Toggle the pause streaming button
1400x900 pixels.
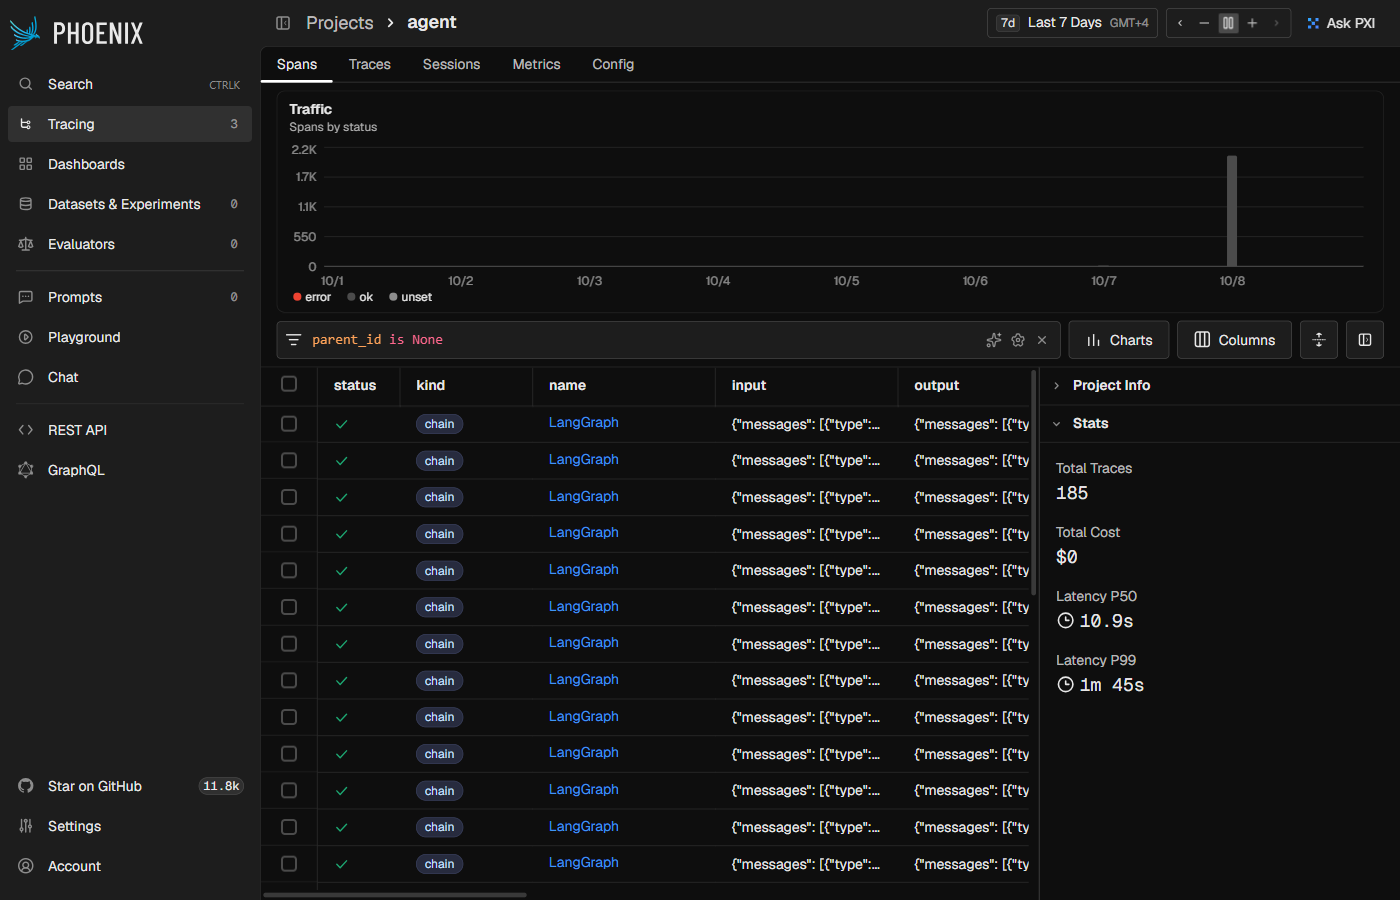coord(1228,23)
